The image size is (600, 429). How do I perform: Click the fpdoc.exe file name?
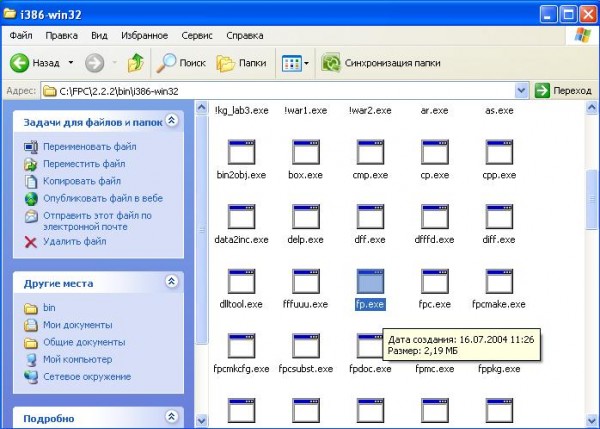[x=370, y=369]
